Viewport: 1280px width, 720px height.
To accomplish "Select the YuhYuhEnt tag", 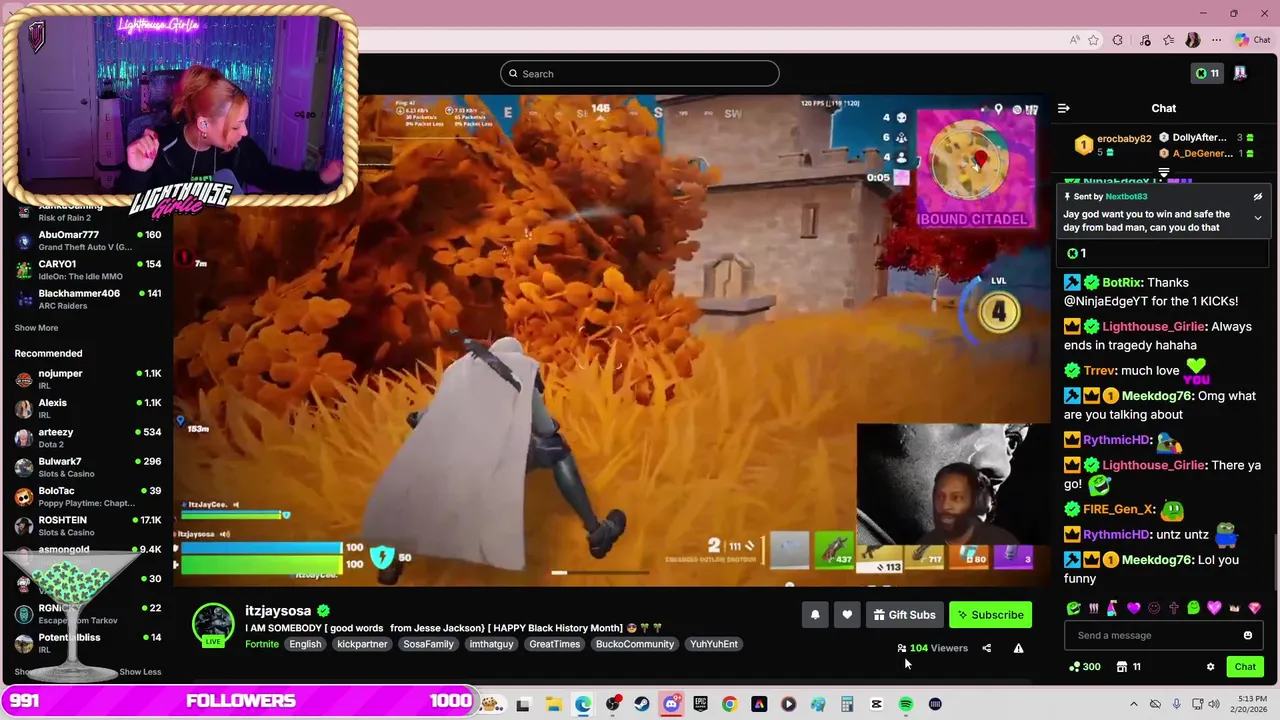I will click(714, 644).
